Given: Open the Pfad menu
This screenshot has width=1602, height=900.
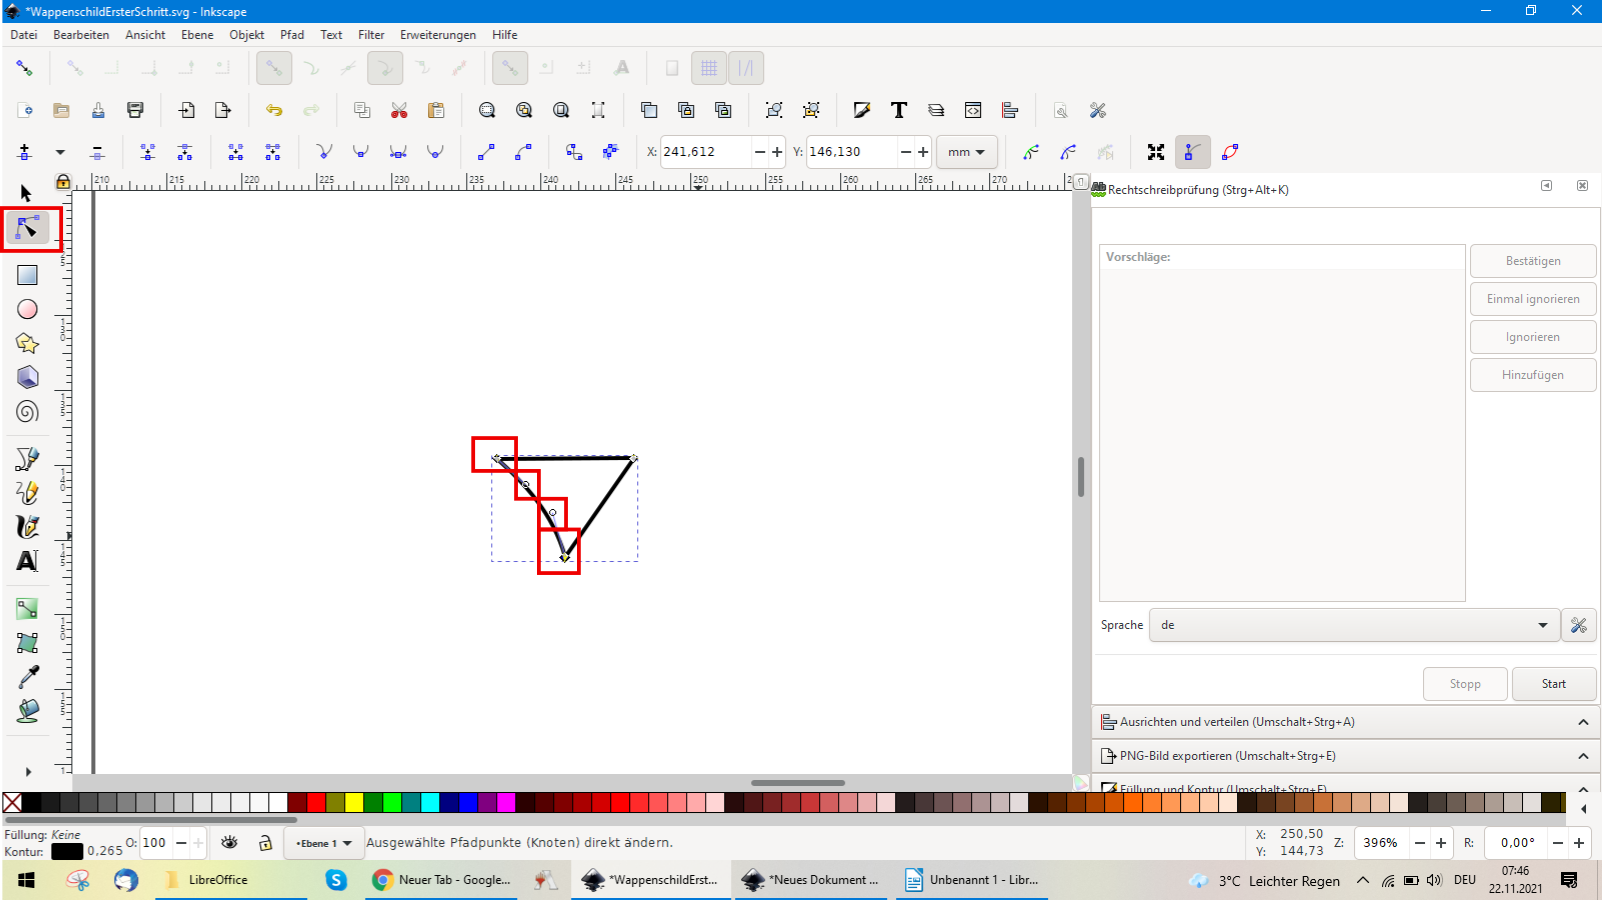Looking at the screenshot, I should 292,35.
